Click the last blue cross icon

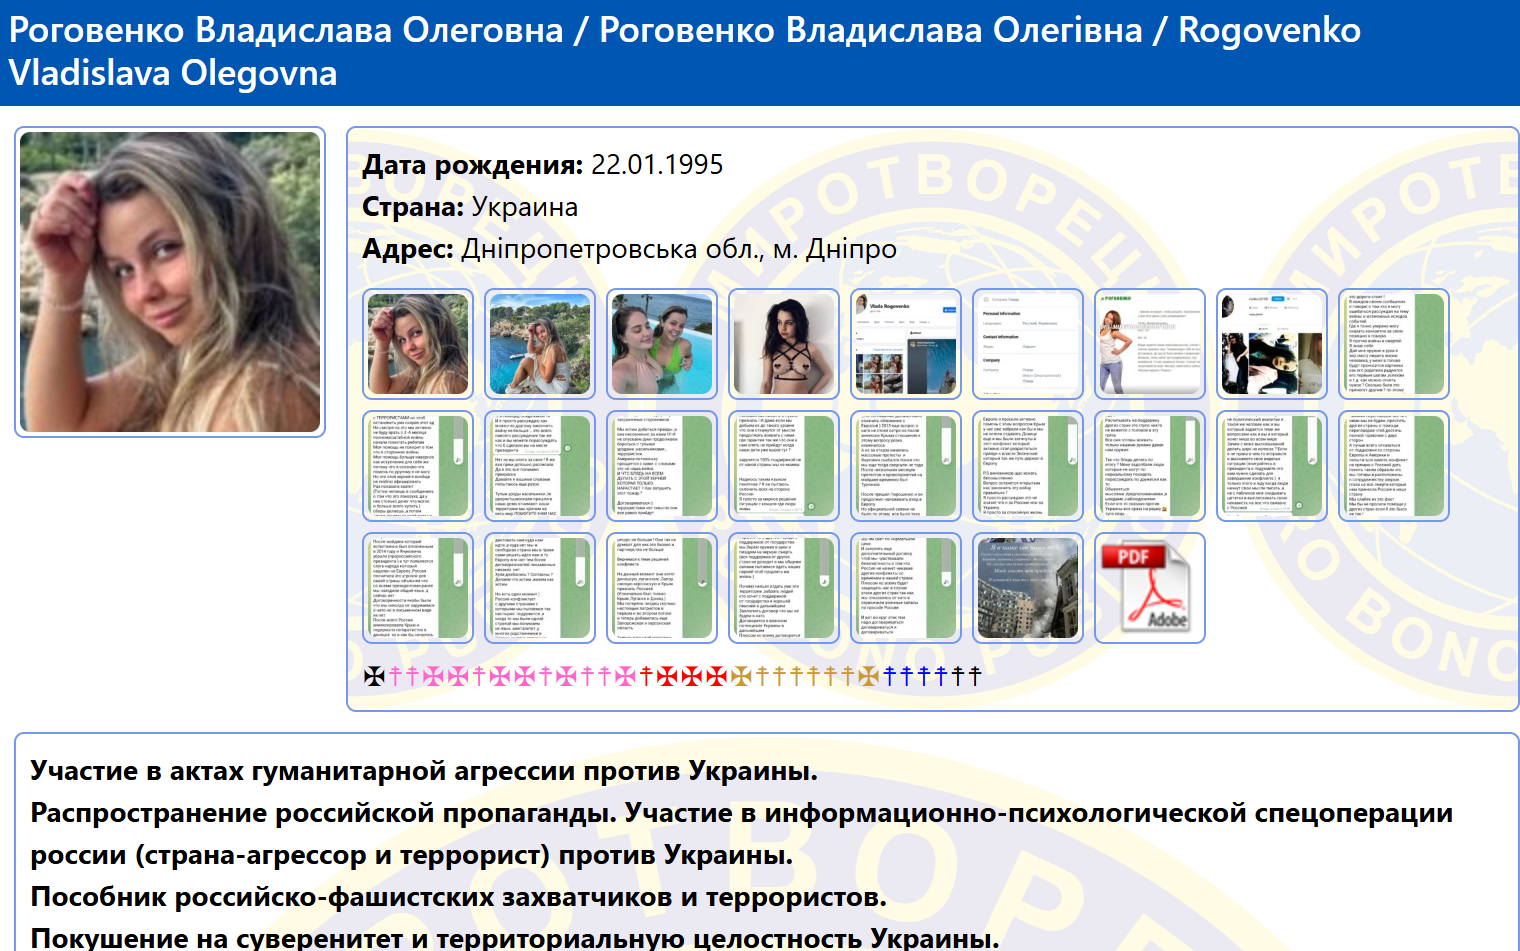coord(941,677)
